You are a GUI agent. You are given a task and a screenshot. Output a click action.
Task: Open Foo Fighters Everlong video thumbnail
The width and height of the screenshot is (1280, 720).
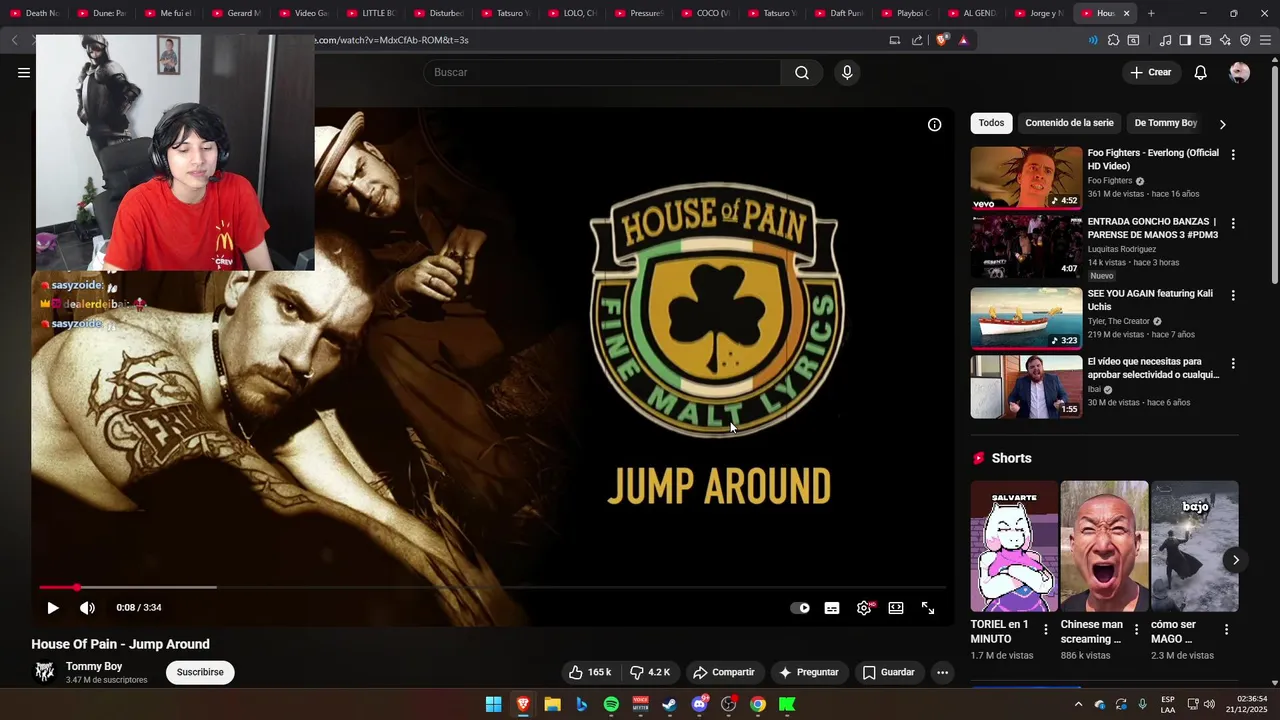pos(1026,178)
